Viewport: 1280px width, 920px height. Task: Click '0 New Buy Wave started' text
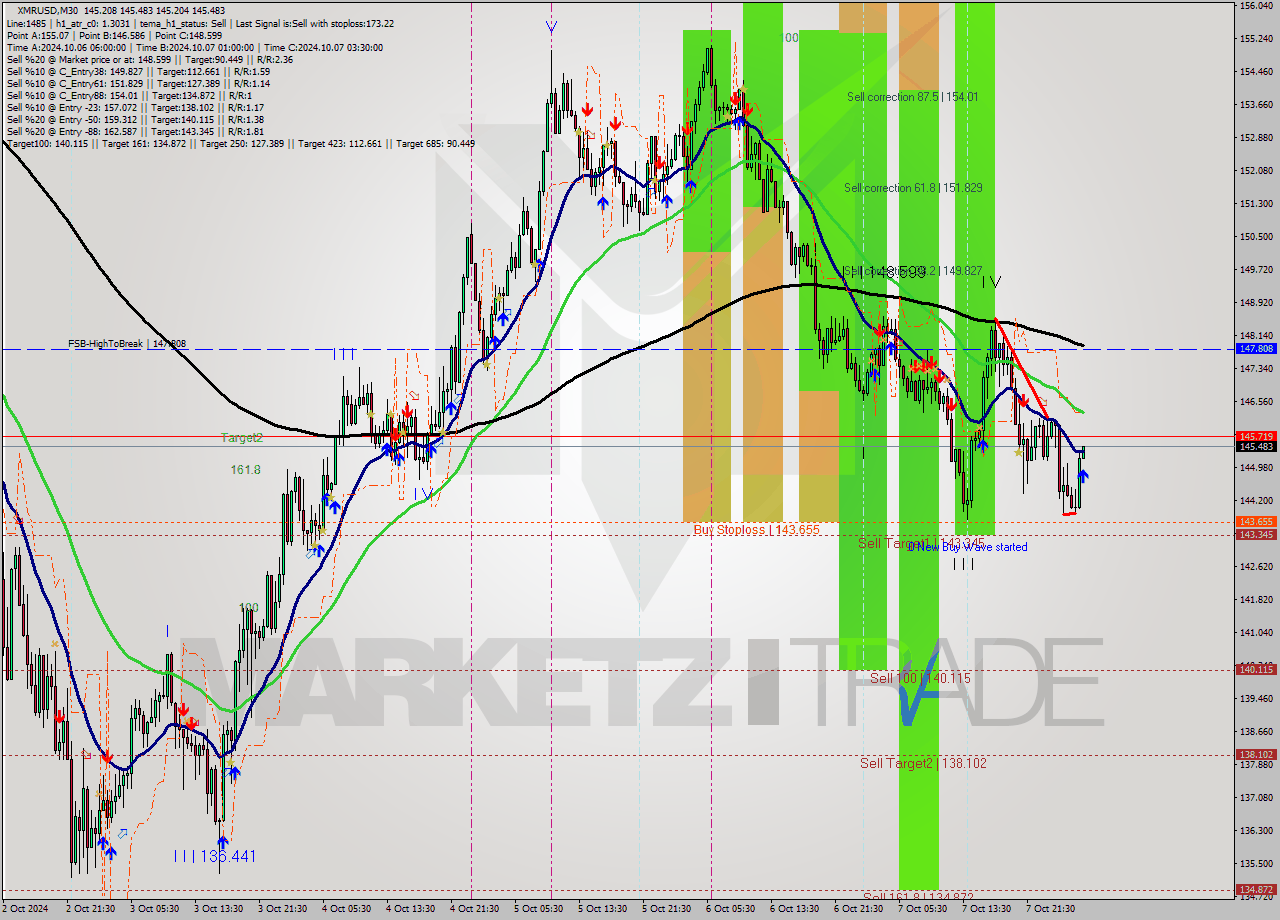coord(968,547)
